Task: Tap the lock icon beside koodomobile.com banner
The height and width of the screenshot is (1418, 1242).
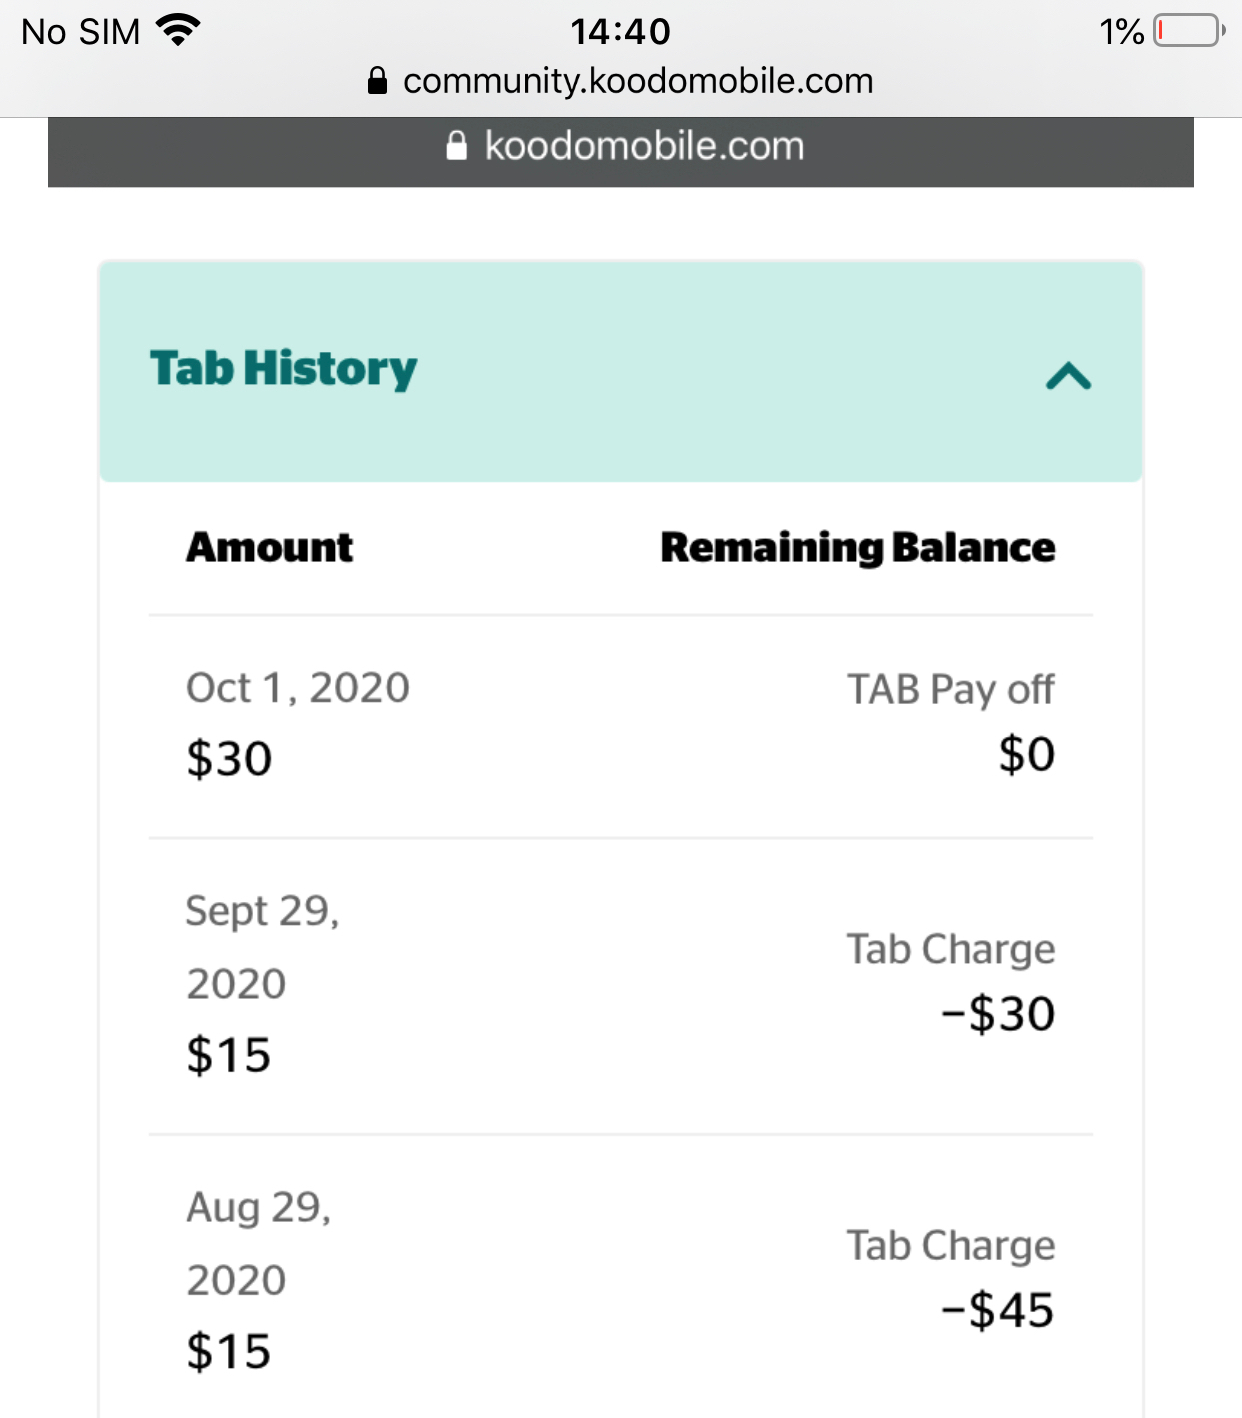Action: pos(456,146)
